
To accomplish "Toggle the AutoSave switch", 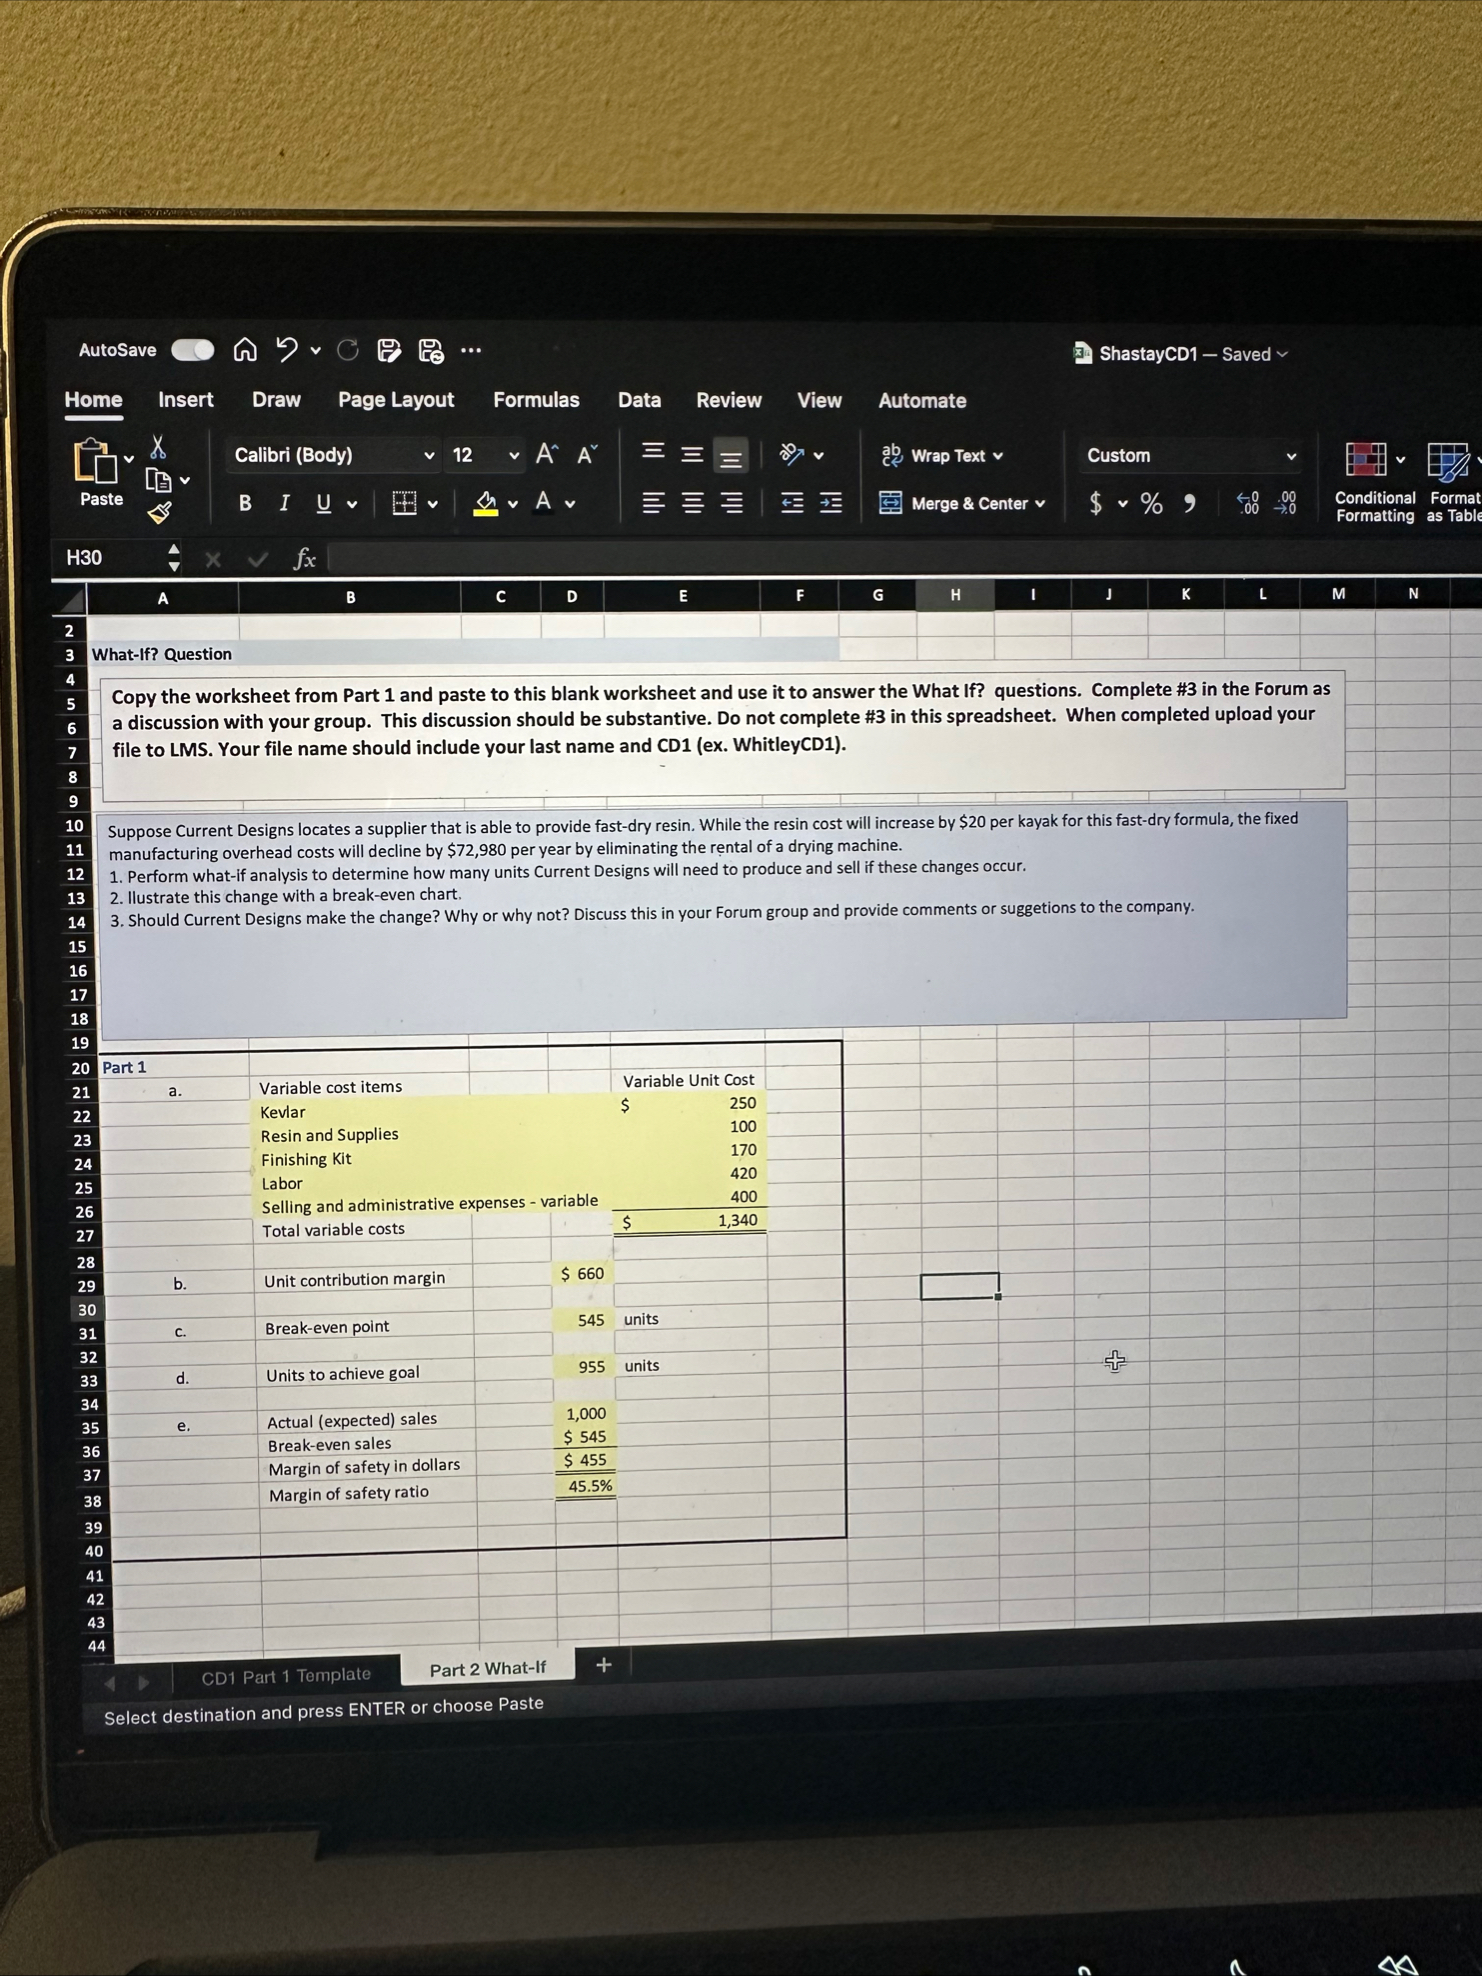I will pos(192,350).
